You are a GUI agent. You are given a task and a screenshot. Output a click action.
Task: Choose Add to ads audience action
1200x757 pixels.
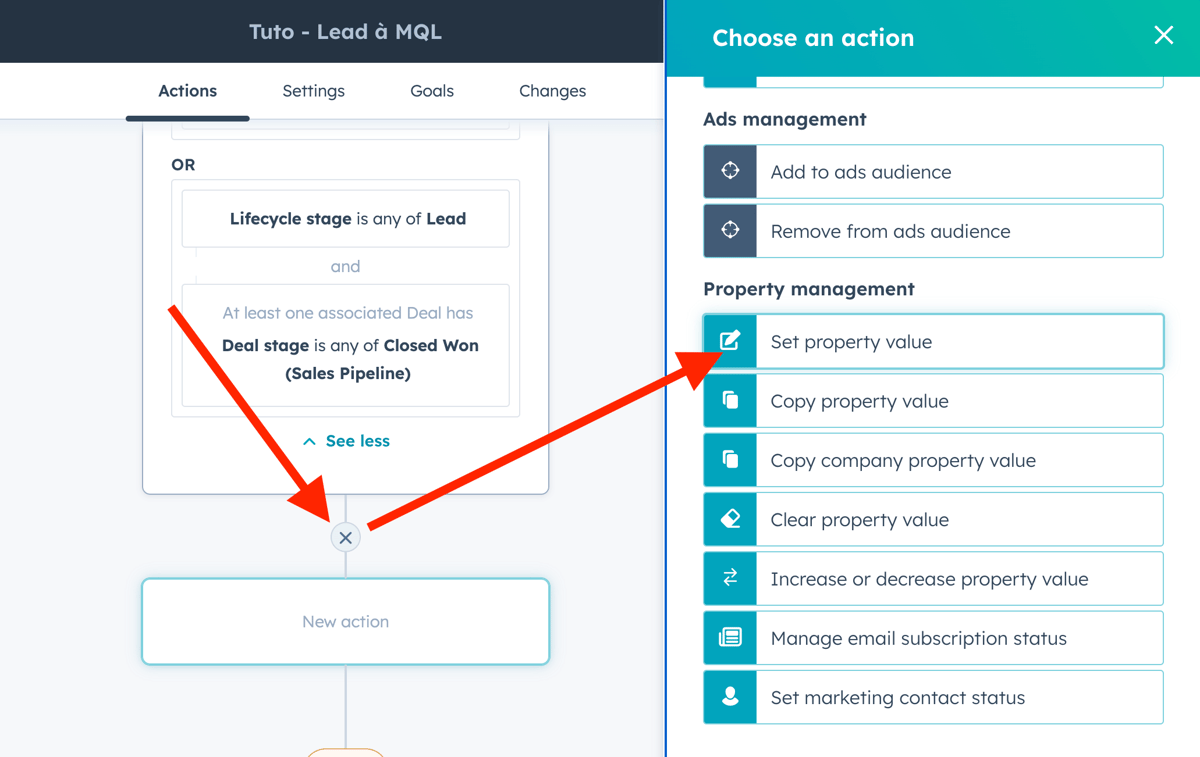[933, 171]
